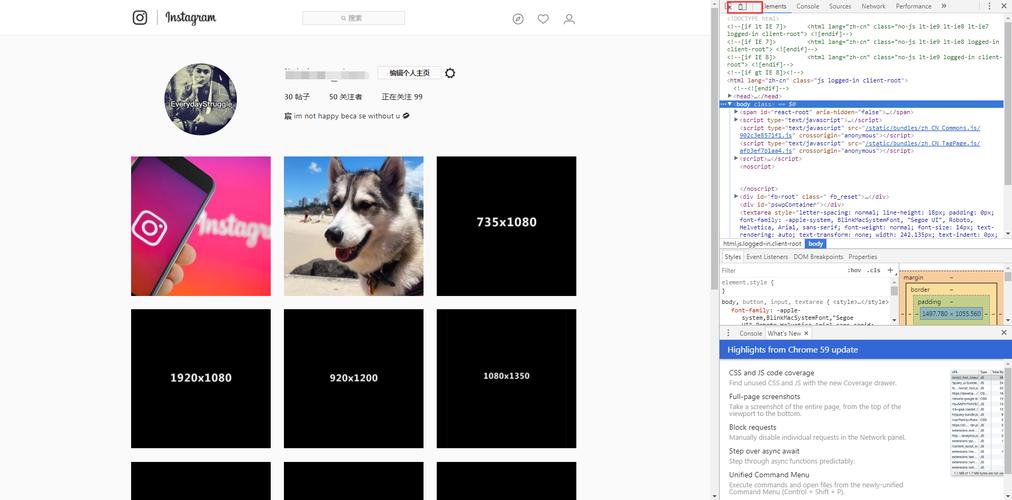Toggle the device toolbar icon in DevTools
Screen dimensions: 1012x500
(742, 6)
